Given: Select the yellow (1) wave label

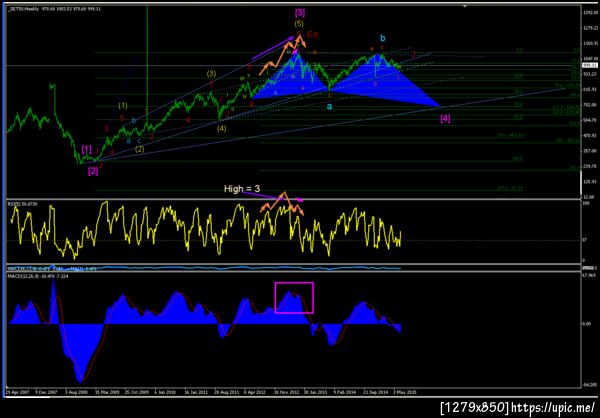Looking at the screenshot, I should 123,106.
